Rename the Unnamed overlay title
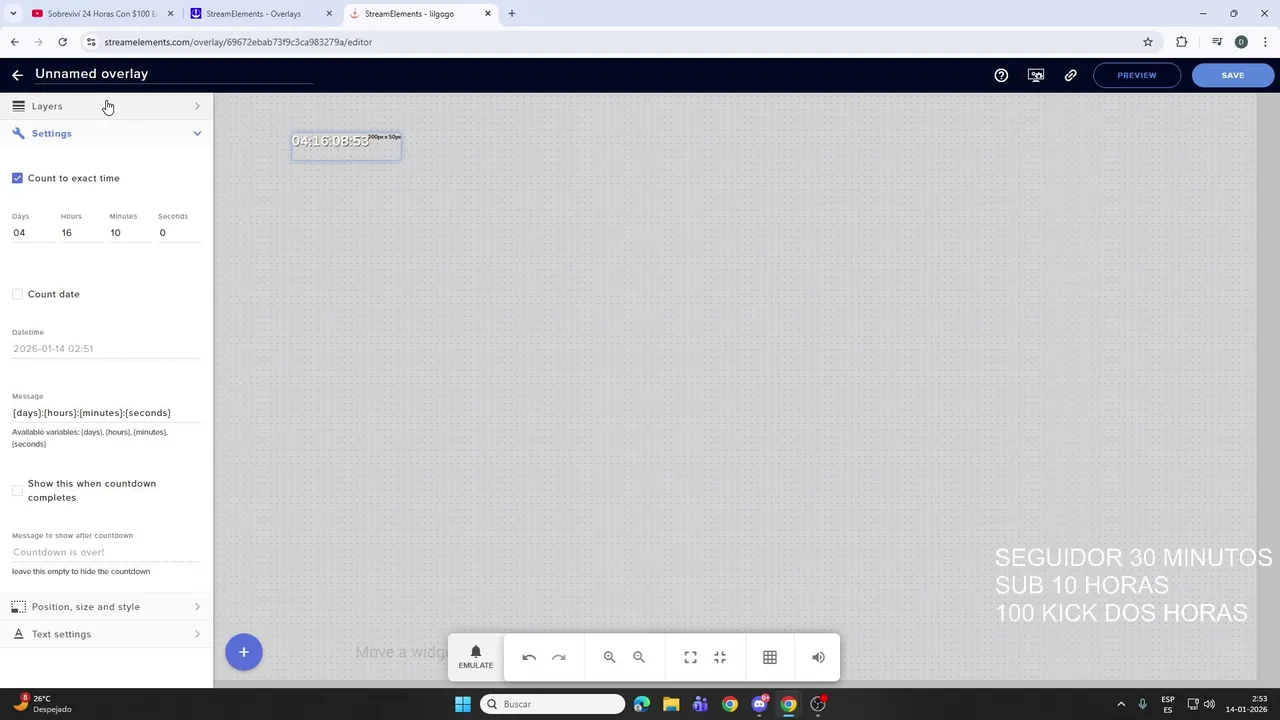This screenshot has height=720, width=1280. 174,74
